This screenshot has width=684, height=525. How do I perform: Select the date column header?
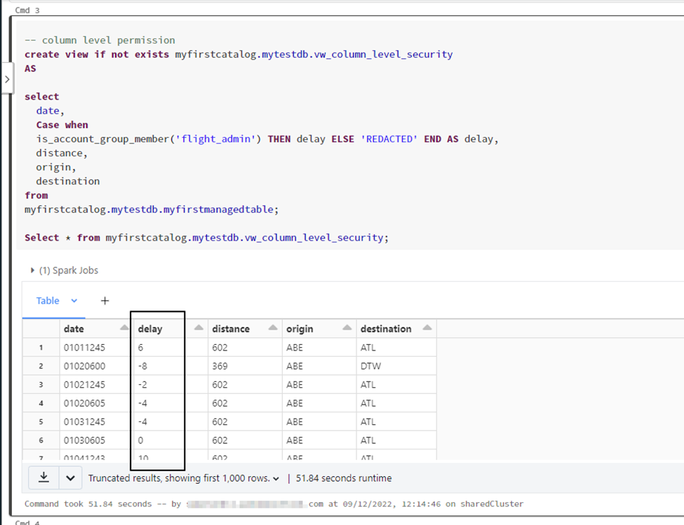[96, 328]
